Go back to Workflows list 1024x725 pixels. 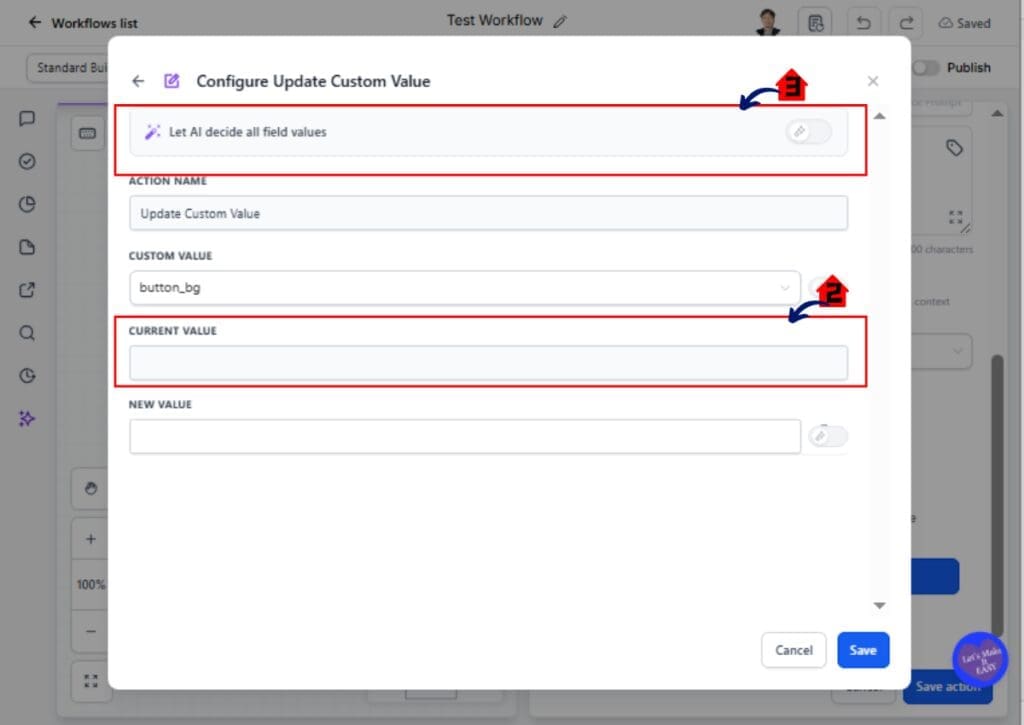pos(82,23)
